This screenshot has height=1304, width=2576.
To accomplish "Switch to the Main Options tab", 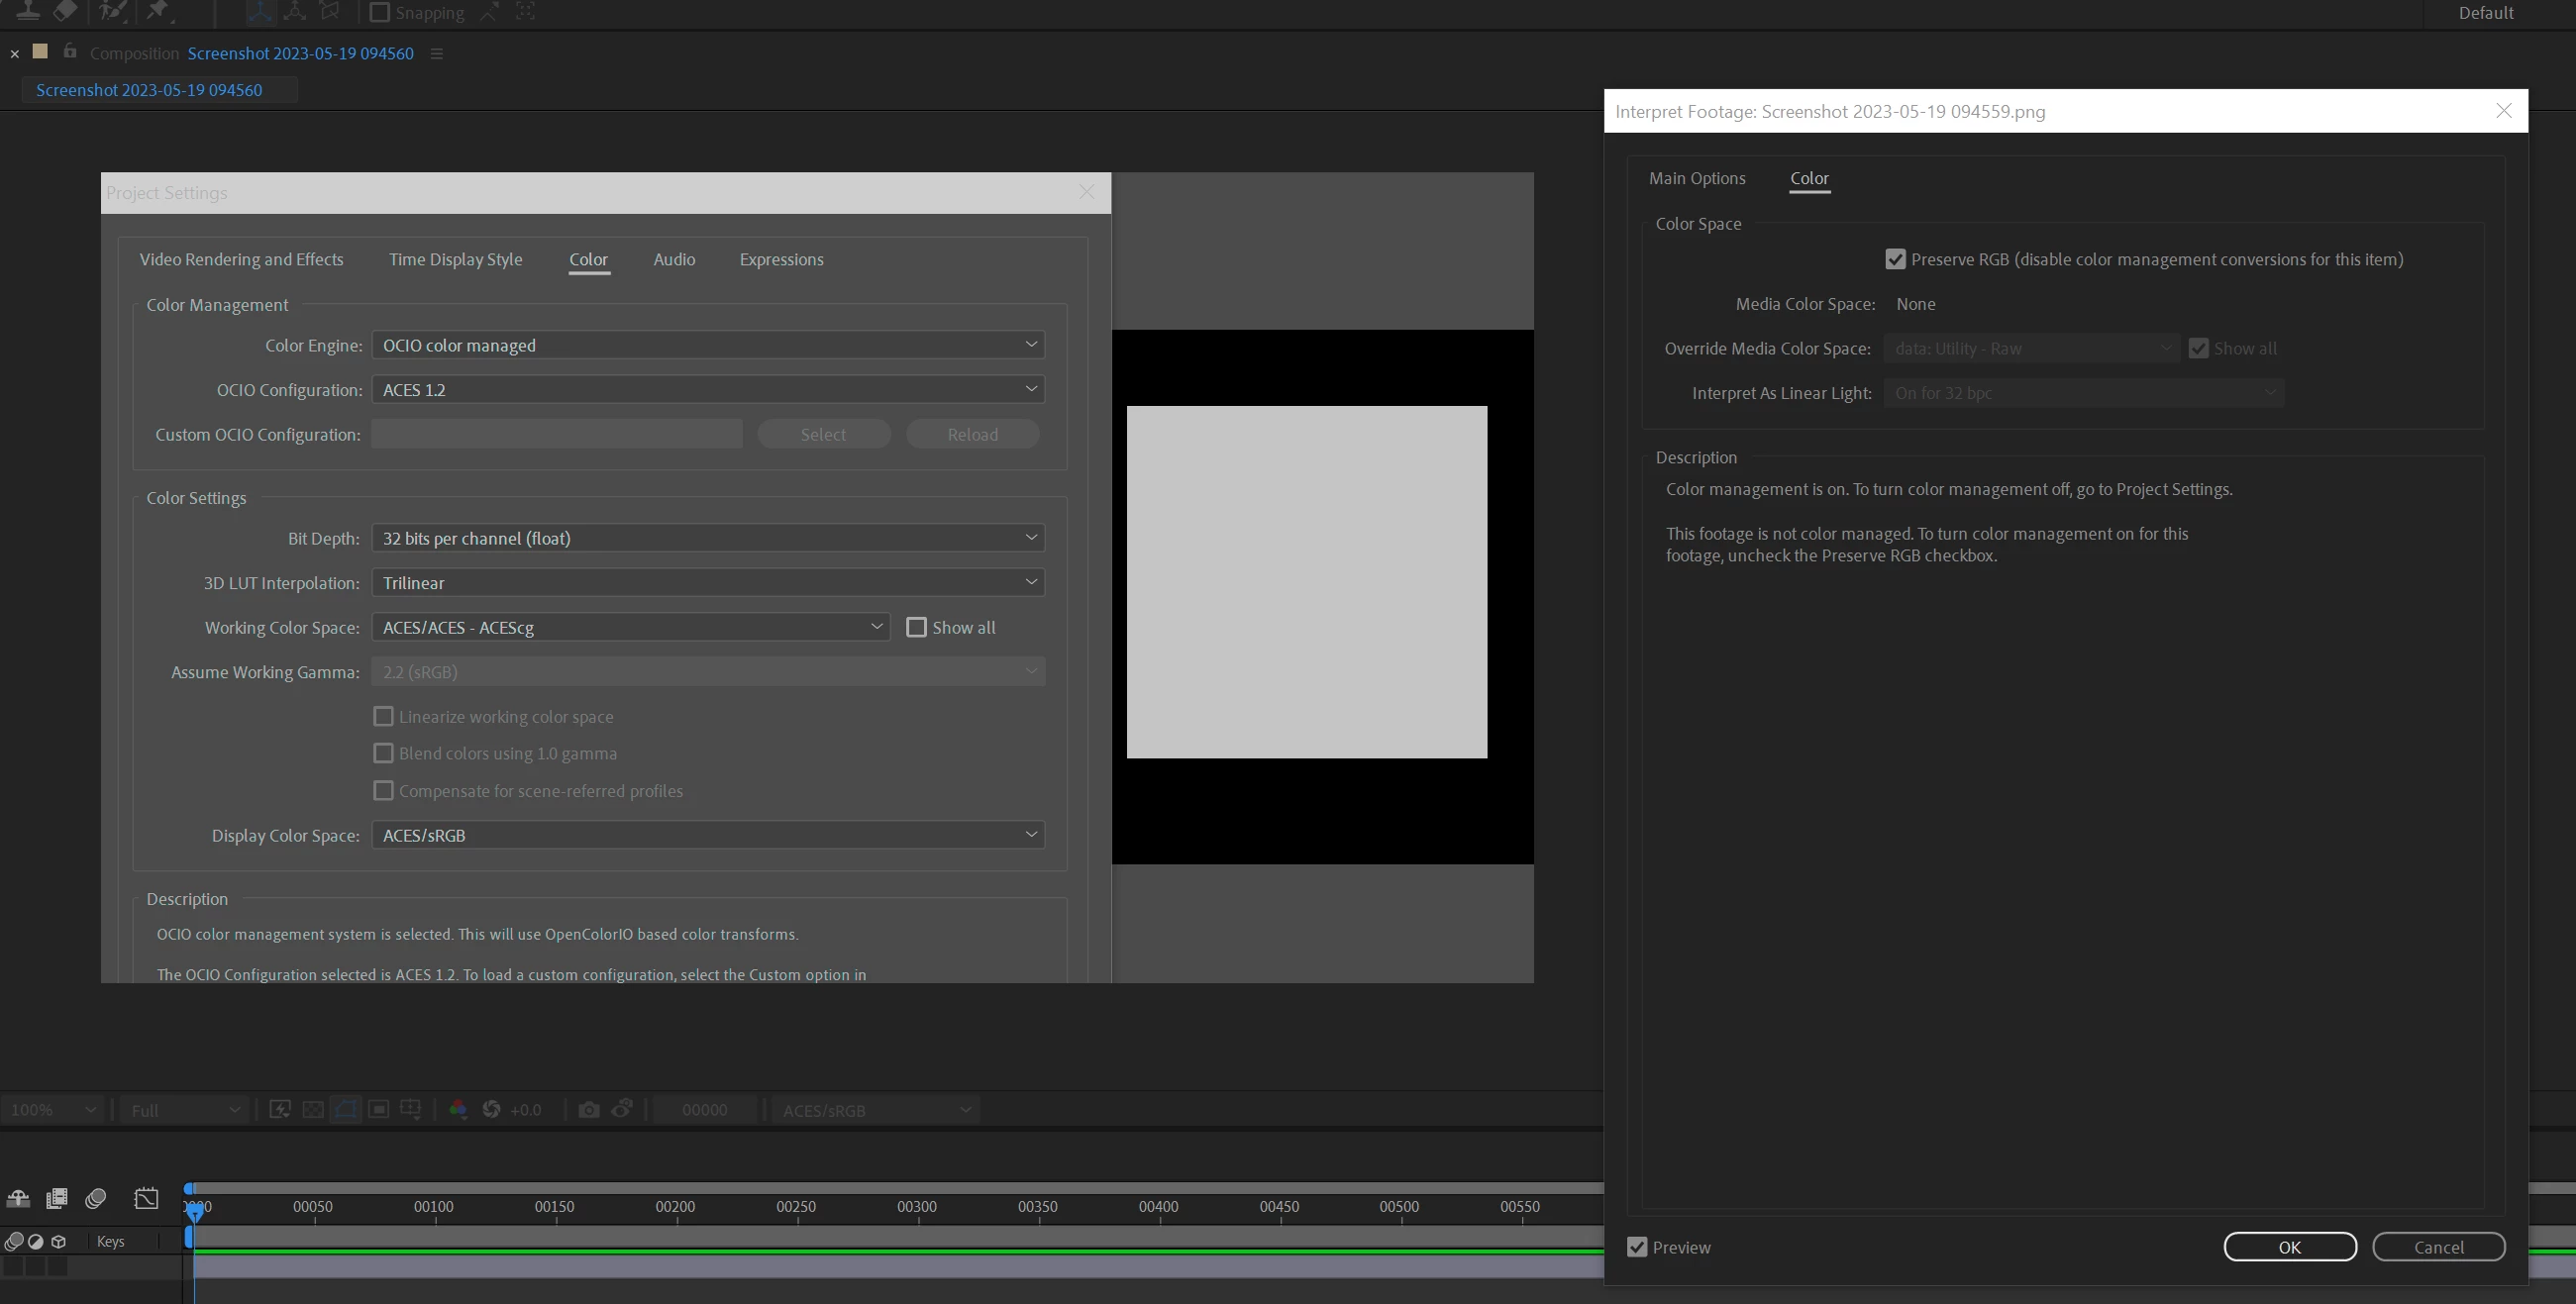I will click(1697, 178).
